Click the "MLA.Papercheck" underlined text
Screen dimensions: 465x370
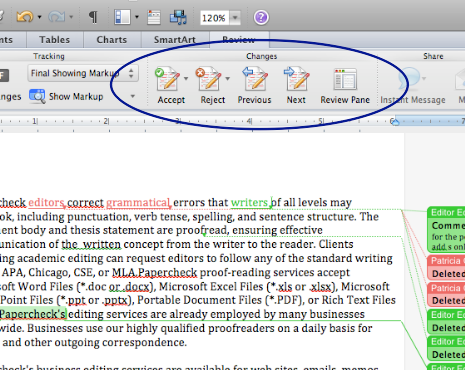coord(154,273)
